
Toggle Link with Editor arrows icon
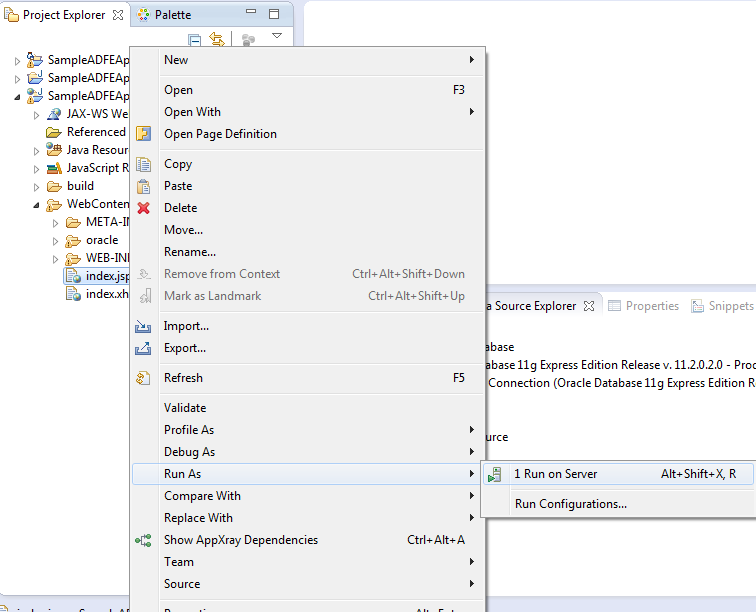click(x=217, y=40)
